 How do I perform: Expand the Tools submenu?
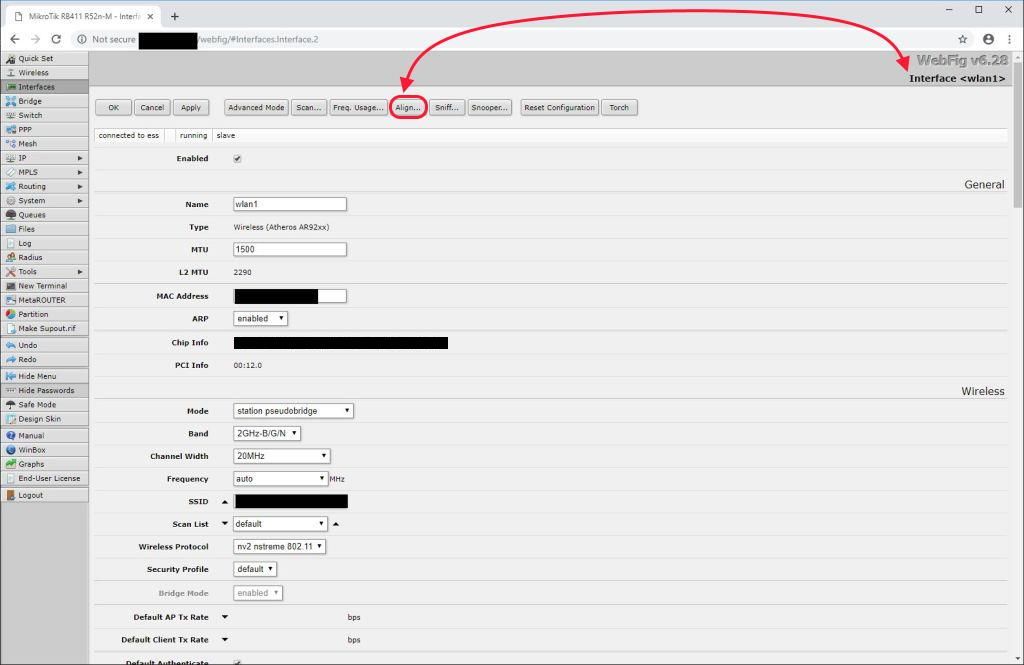pyautogui.click(x=44, y=272)
